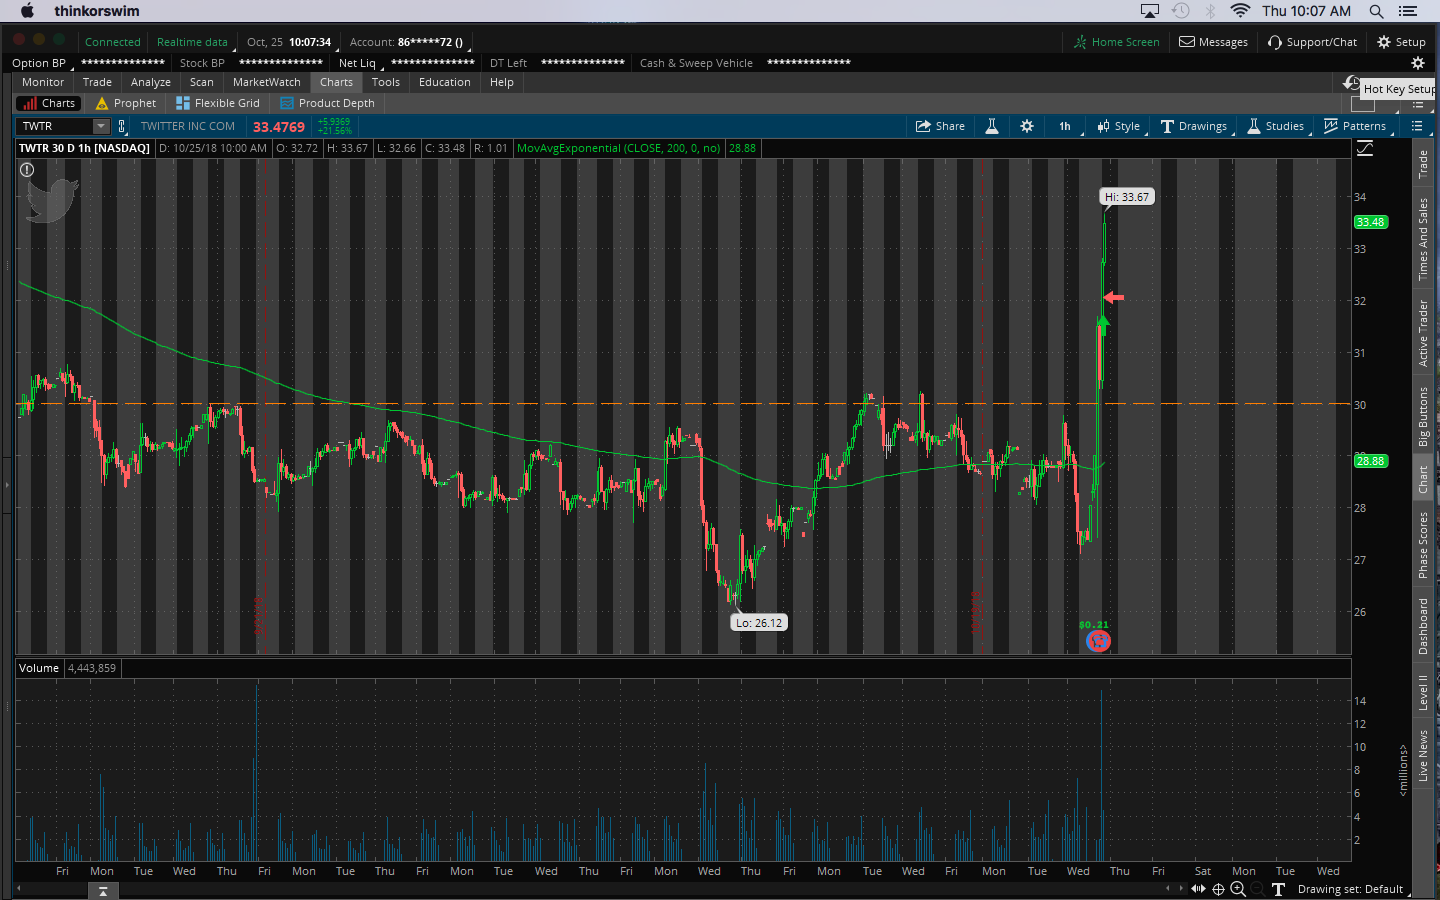
Task: Open the Active Trader side tab
Action: coord(1423,333)
